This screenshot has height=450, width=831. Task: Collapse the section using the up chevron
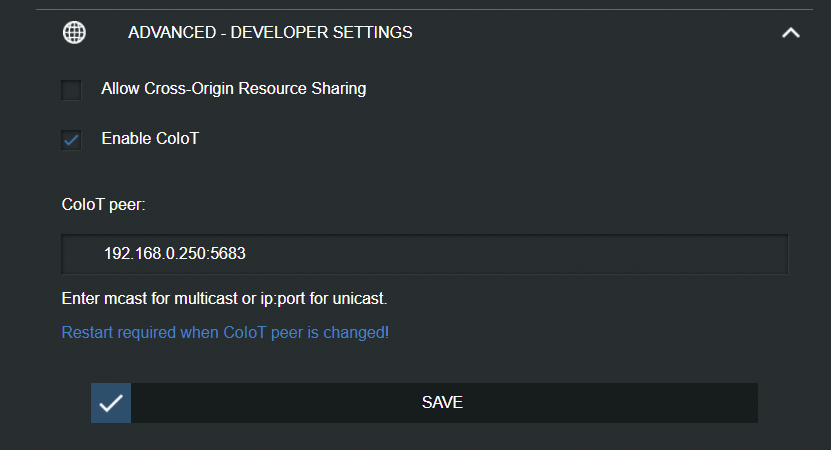[x=790, y=33]
